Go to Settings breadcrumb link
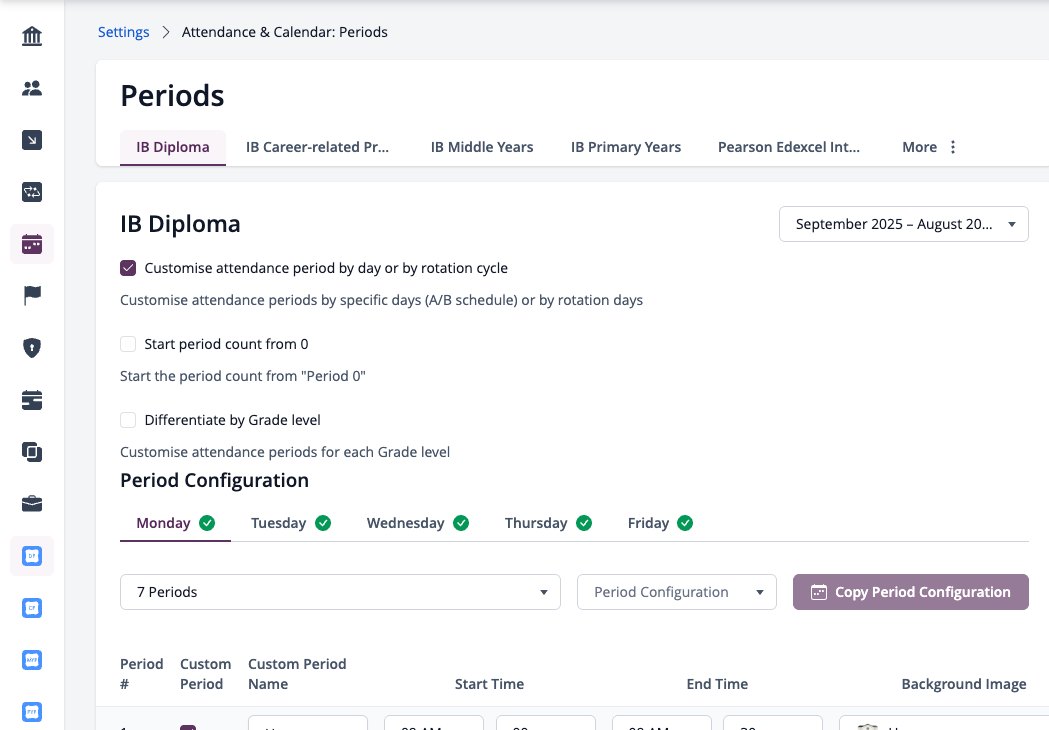Screen dimensions: 1049x730 [124, 32]
